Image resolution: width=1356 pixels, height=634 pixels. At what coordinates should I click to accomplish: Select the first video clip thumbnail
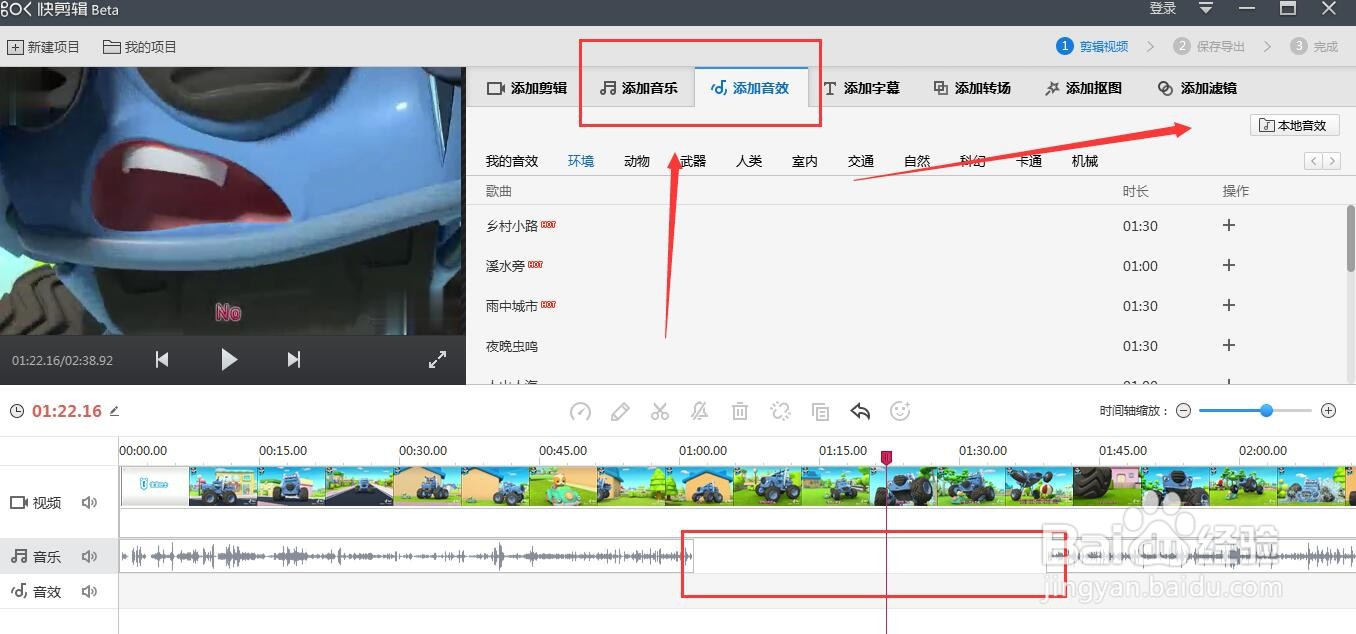[155, 486]
